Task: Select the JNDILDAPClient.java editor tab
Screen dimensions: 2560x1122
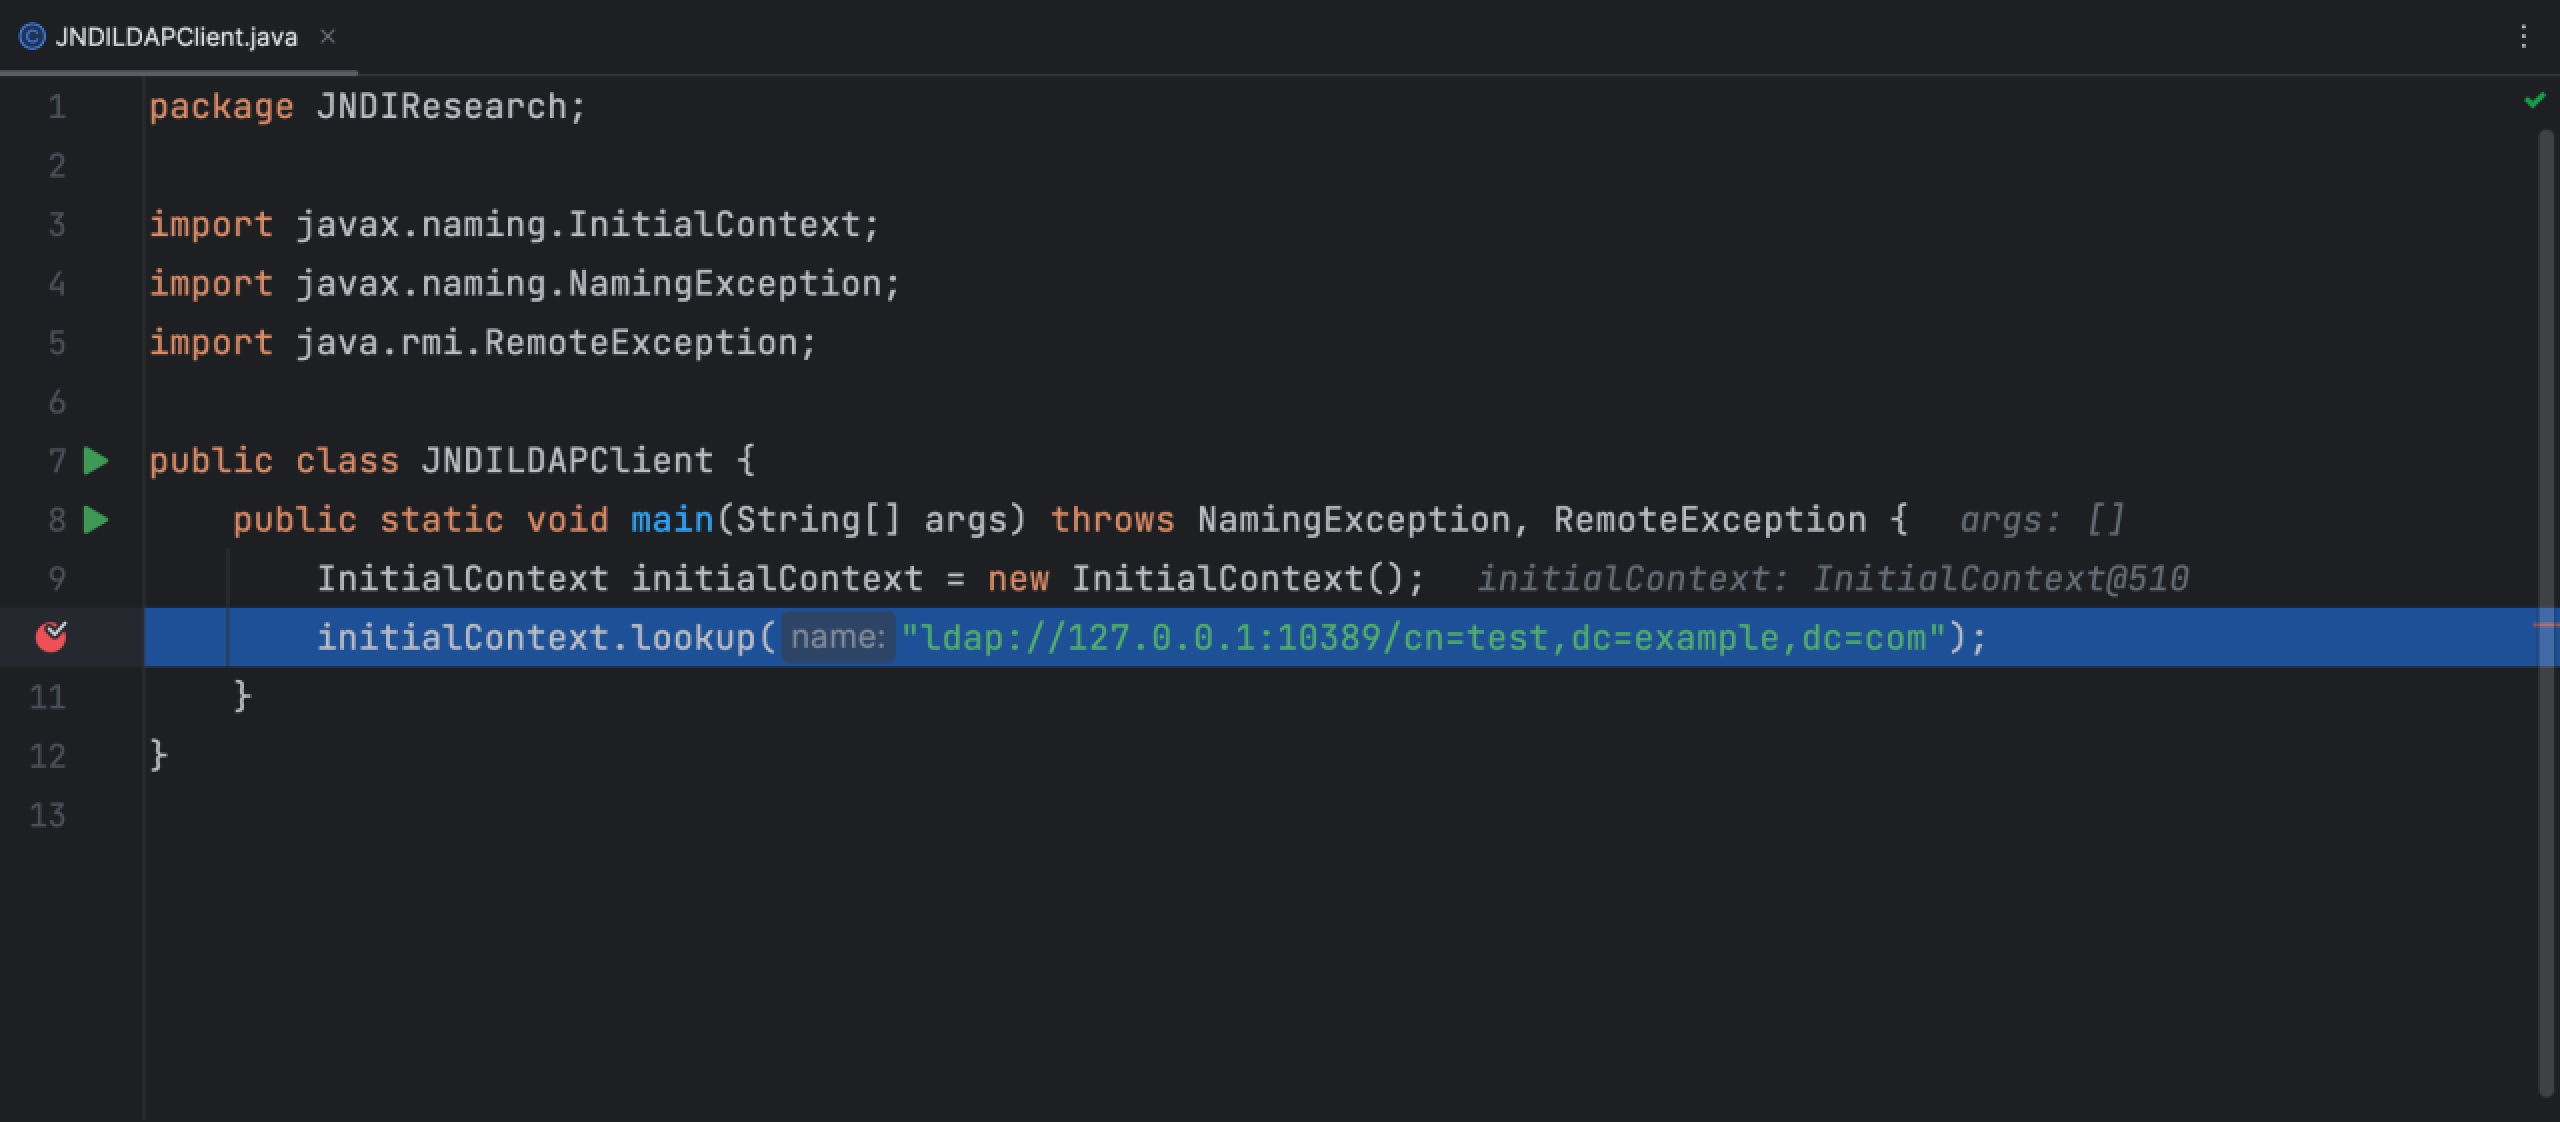Action: [176, 37]
